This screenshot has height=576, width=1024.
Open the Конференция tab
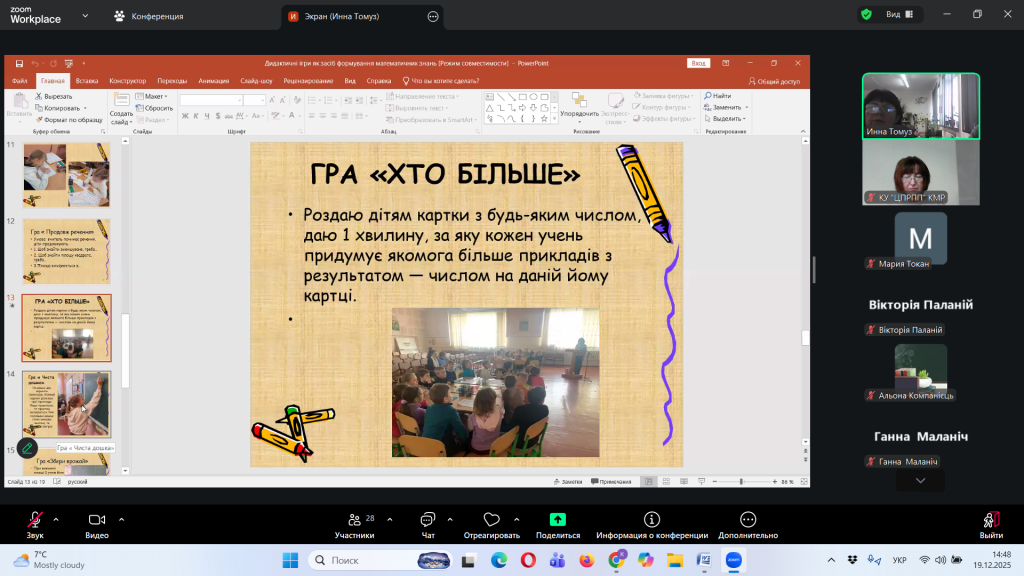pos(154,16)
